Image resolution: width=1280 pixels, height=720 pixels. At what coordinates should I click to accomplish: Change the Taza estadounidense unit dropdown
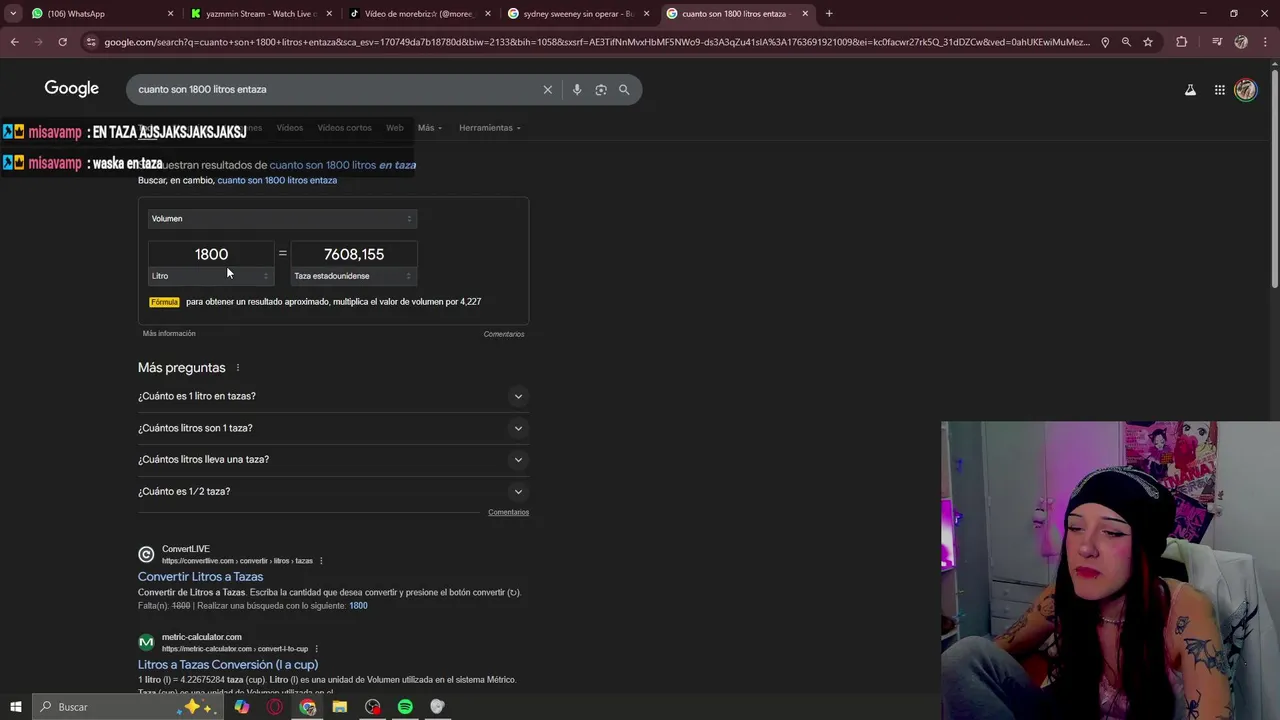[353, 276]
